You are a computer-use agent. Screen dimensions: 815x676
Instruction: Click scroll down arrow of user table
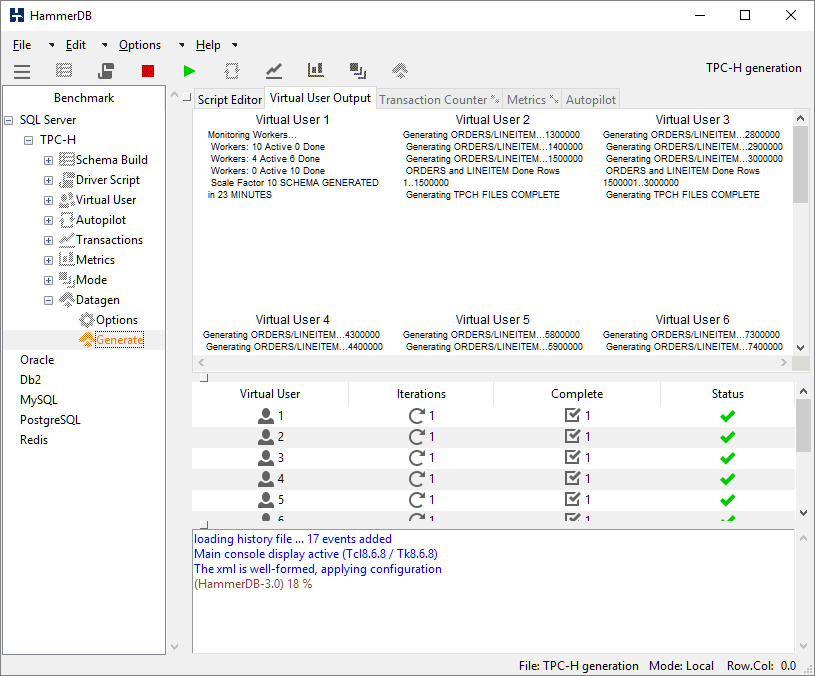pyautogui.click(x=803, y=513)
